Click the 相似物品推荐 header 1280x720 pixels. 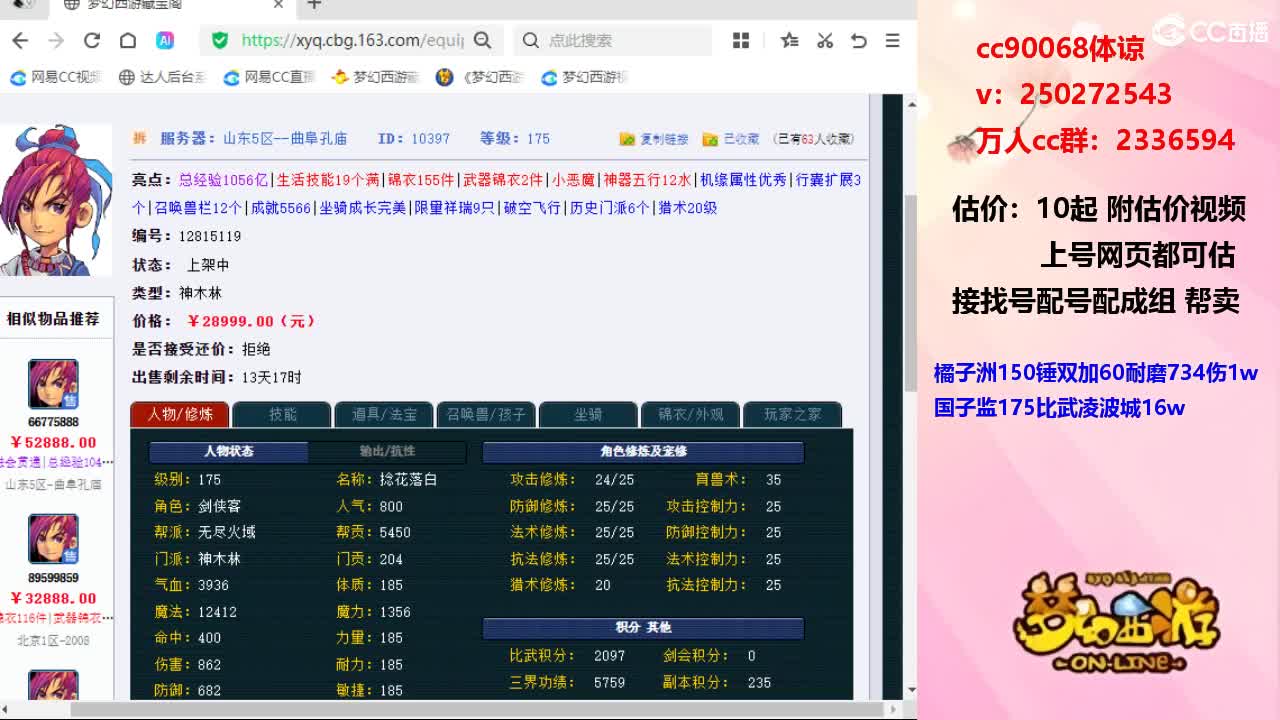point(53,319)
